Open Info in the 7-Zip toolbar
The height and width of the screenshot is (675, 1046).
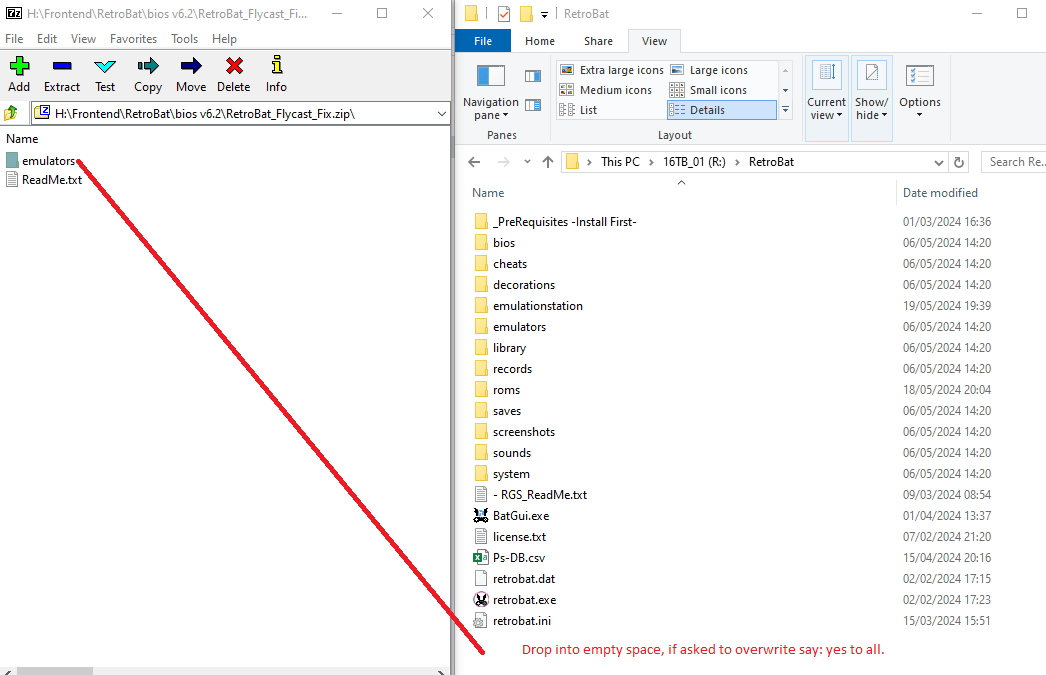(276, 74)
